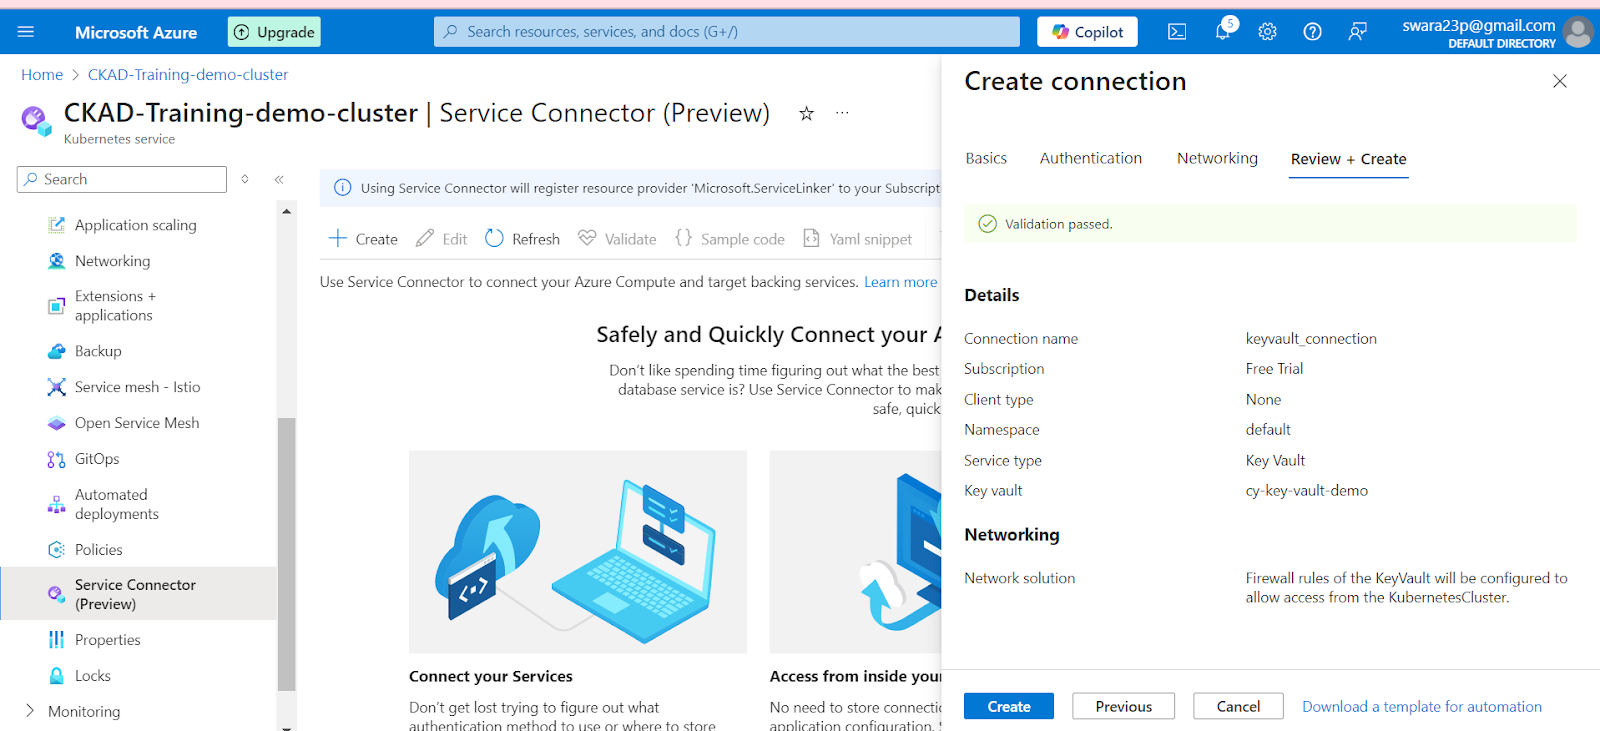The height and width of the screenshot is (731, 1600).
Task: Click the keyvault_connection value
Action: [x=1311, y=339]
